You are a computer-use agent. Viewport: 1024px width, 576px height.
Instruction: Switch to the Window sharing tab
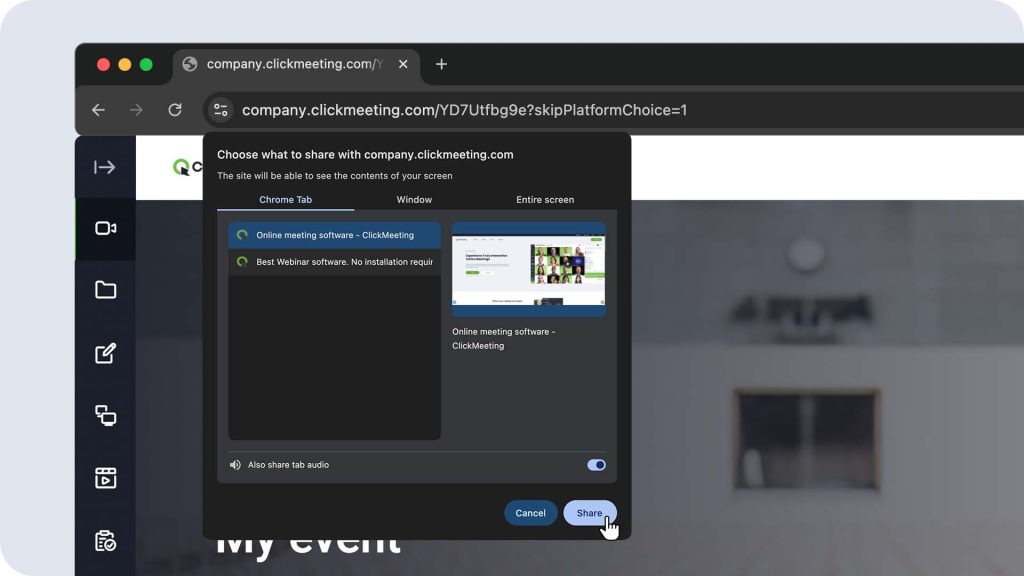point(414,200)
